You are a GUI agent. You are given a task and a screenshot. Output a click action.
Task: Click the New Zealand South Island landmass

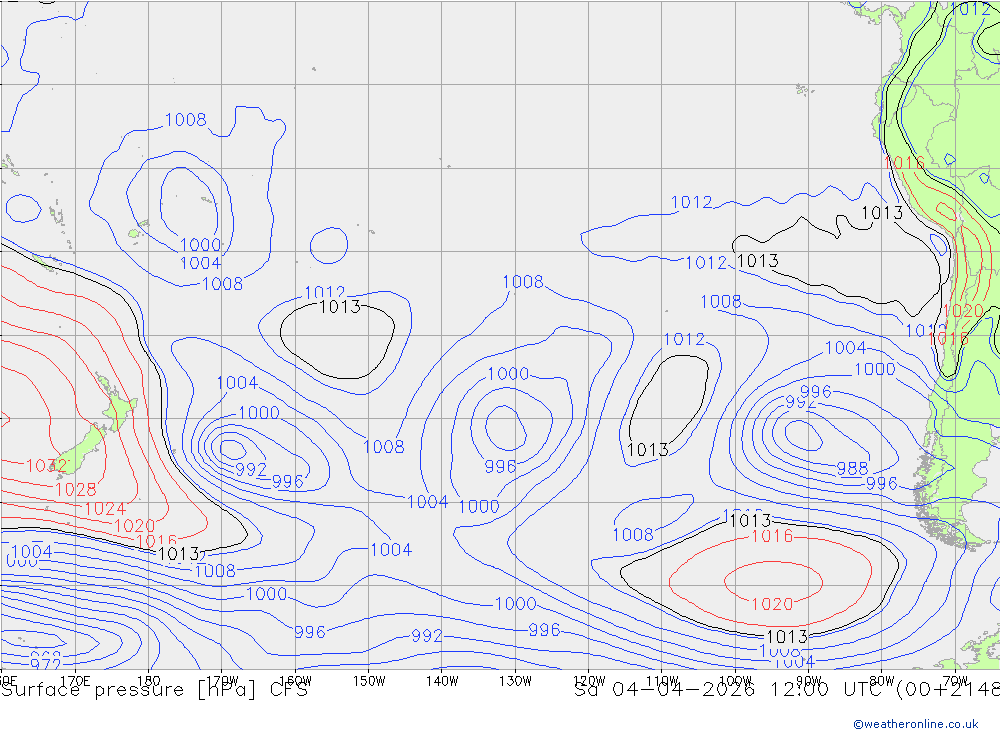click(81, 450)
